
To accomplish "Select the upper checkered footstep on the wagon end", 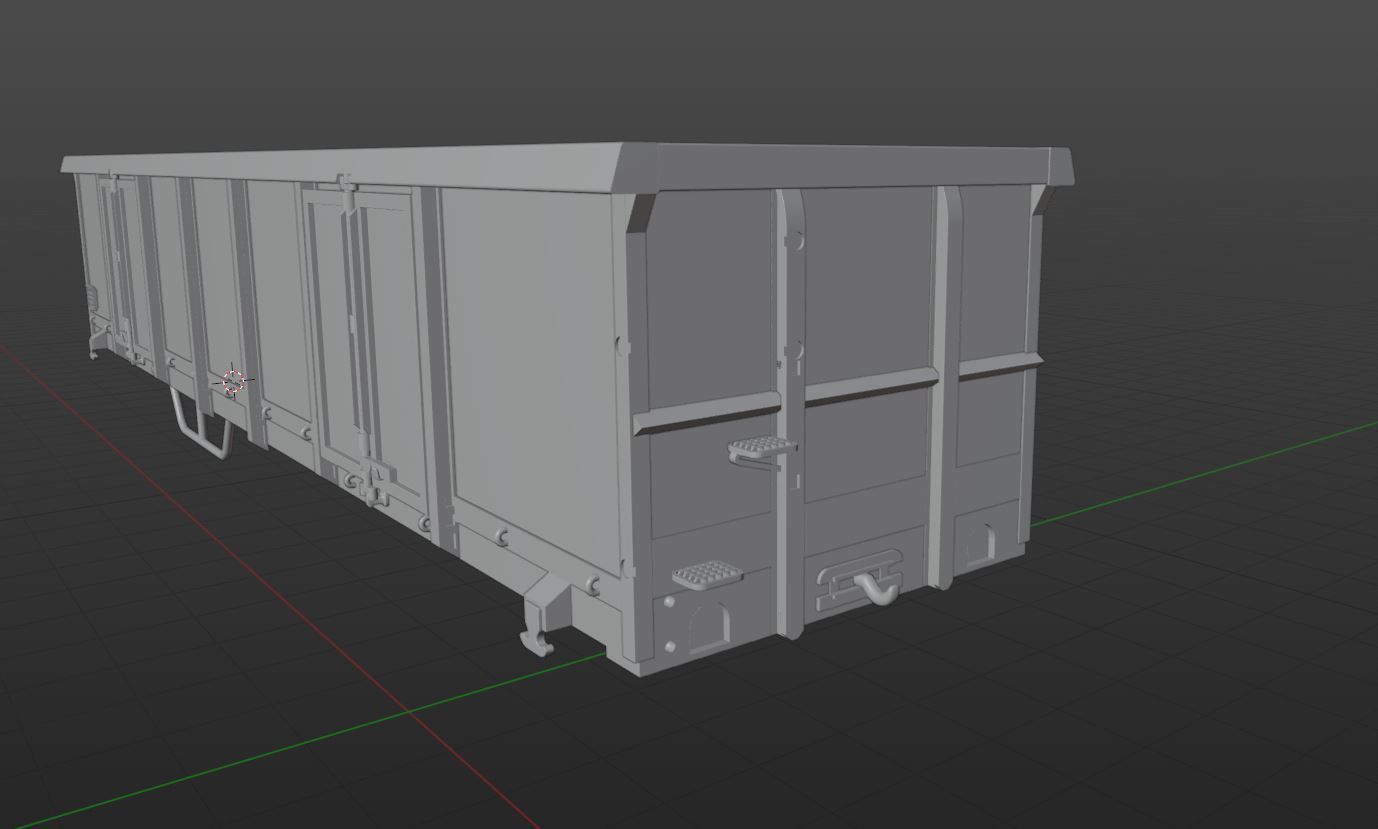I will [760, 448].
